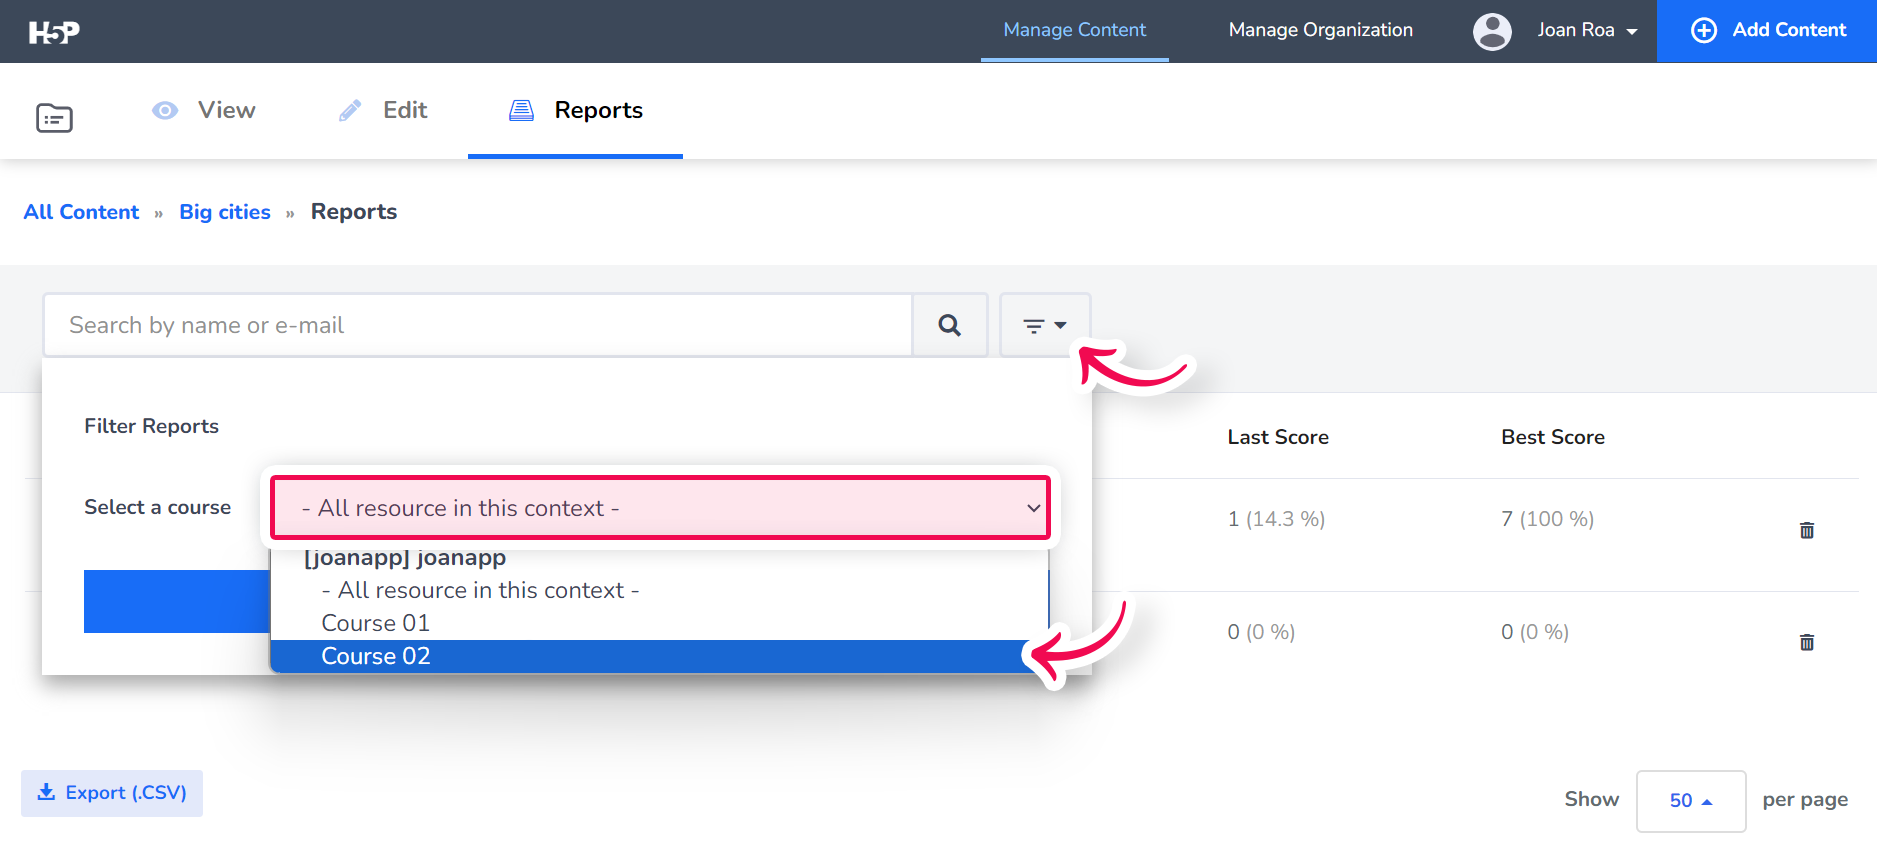Click the [joanapp] joanapp group label

click(405, 558)
